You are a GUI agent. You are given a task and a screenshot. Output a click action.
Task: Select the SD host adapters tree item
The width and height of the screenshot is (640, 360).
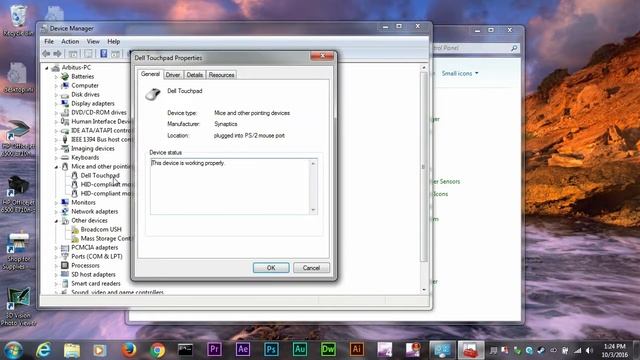tap(93, 274)
